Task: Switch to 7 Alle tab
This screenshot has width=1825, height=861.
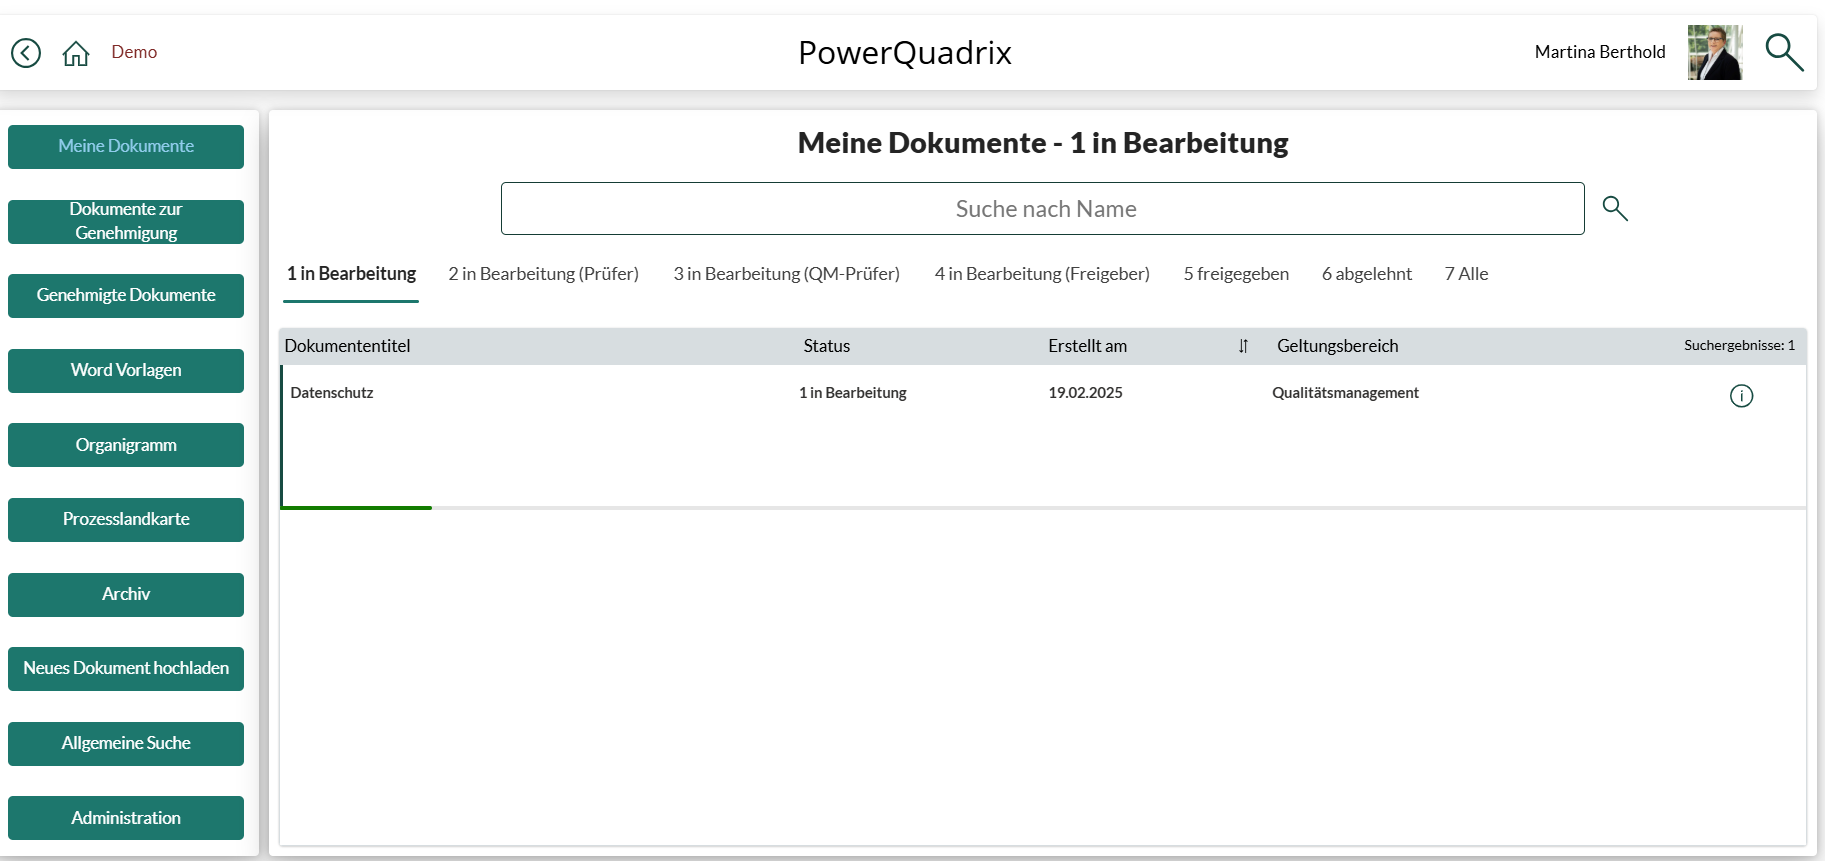Action: tap(1466, 274)
